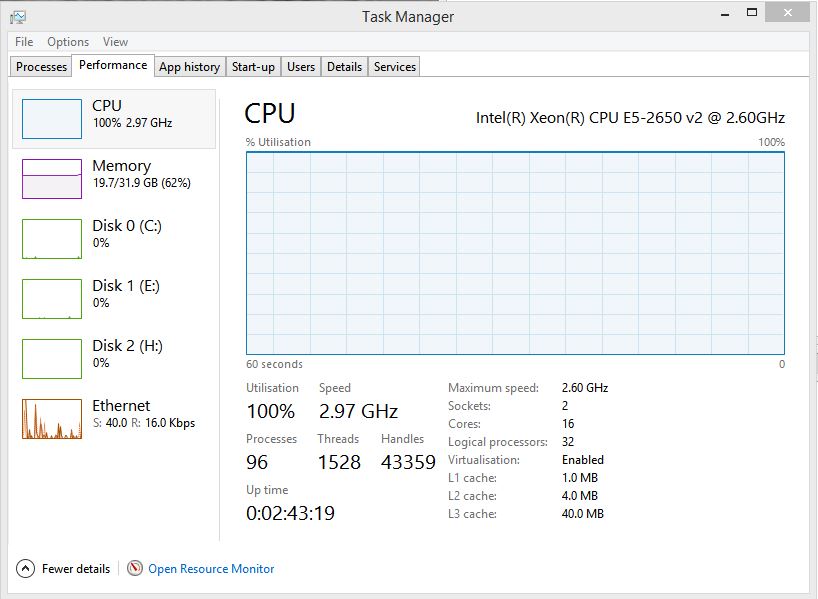Click the Open Resource Monitor link

(211, 569)
